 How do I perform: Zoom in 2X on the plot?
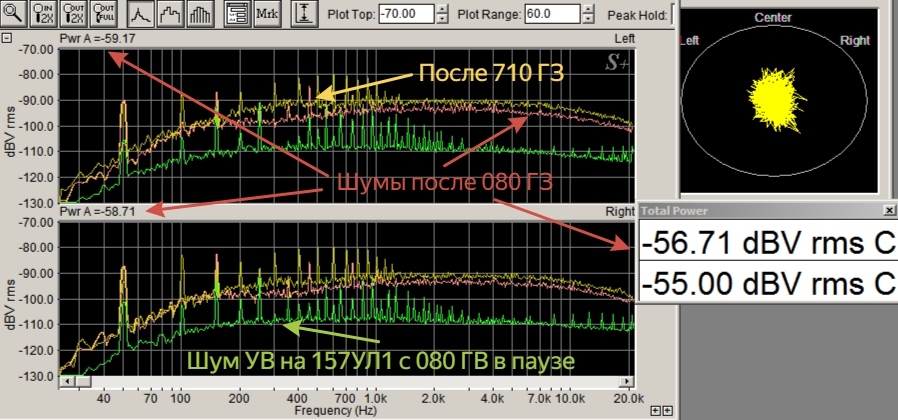tap(44, 14)
